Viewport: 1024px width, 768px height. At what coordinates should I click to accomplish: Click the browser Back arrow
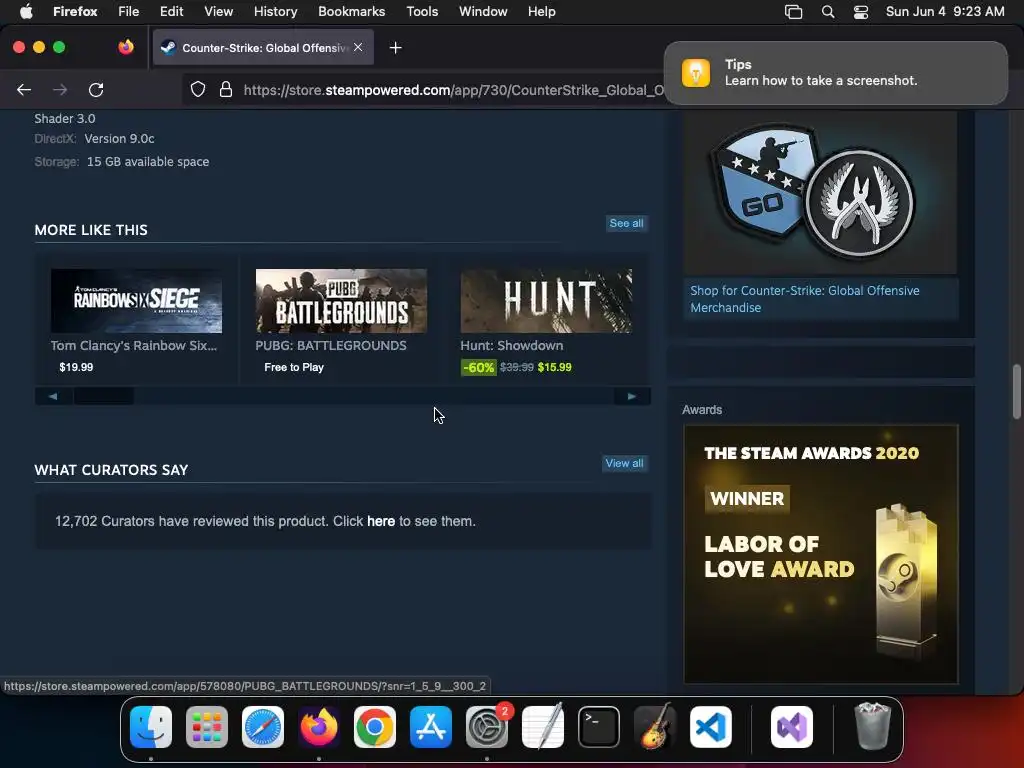click(x=24, y=89)
